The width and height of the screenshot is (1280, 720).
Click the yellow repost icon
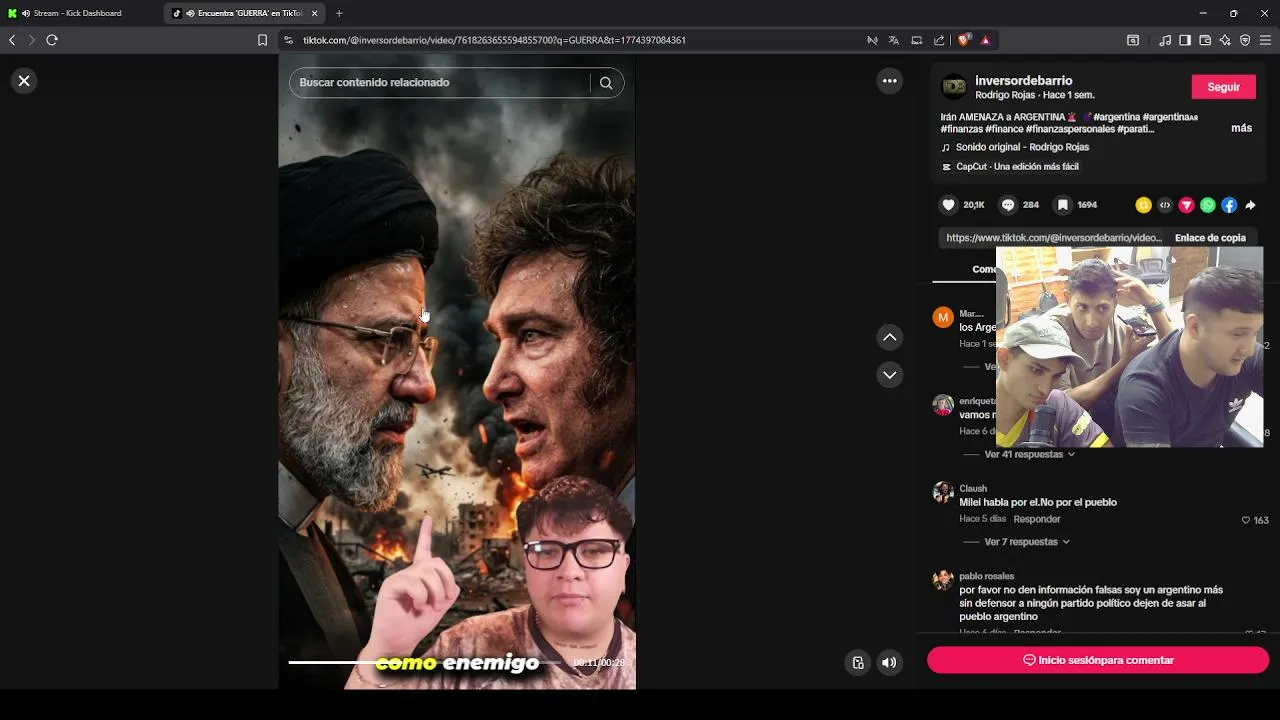click(x=1143, y=205)
